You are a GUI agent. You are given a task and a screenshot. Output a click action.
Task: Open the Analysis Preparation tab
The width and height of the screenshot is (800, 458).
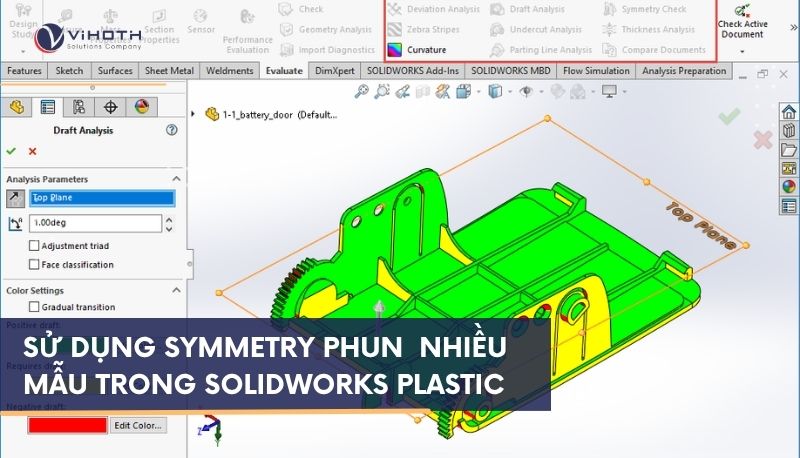click(x=684, y=71)
